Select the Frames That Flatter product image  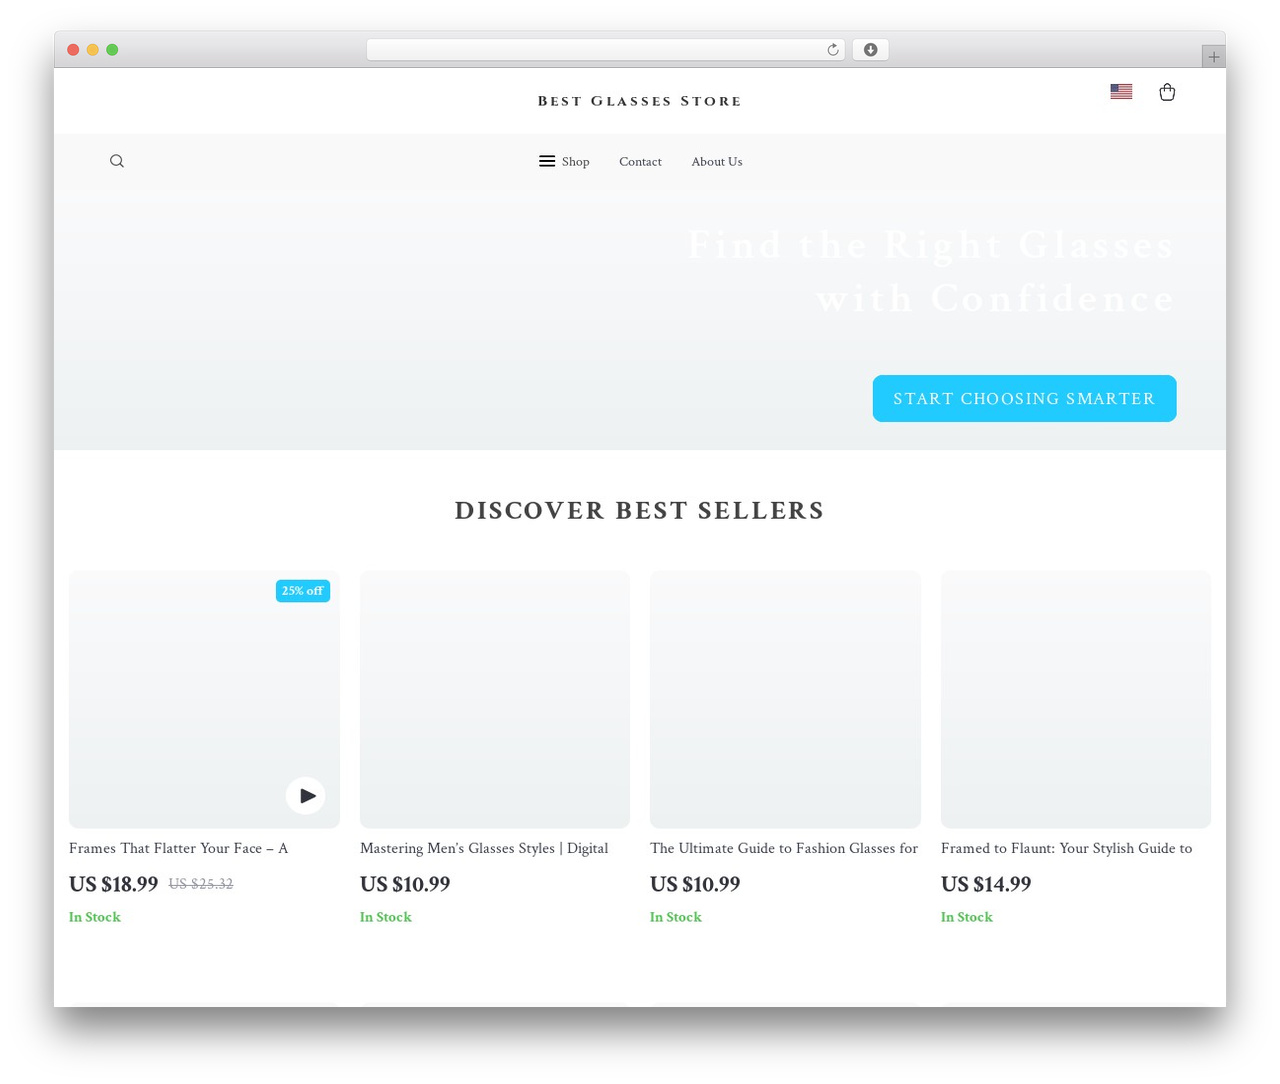[204, 699]
